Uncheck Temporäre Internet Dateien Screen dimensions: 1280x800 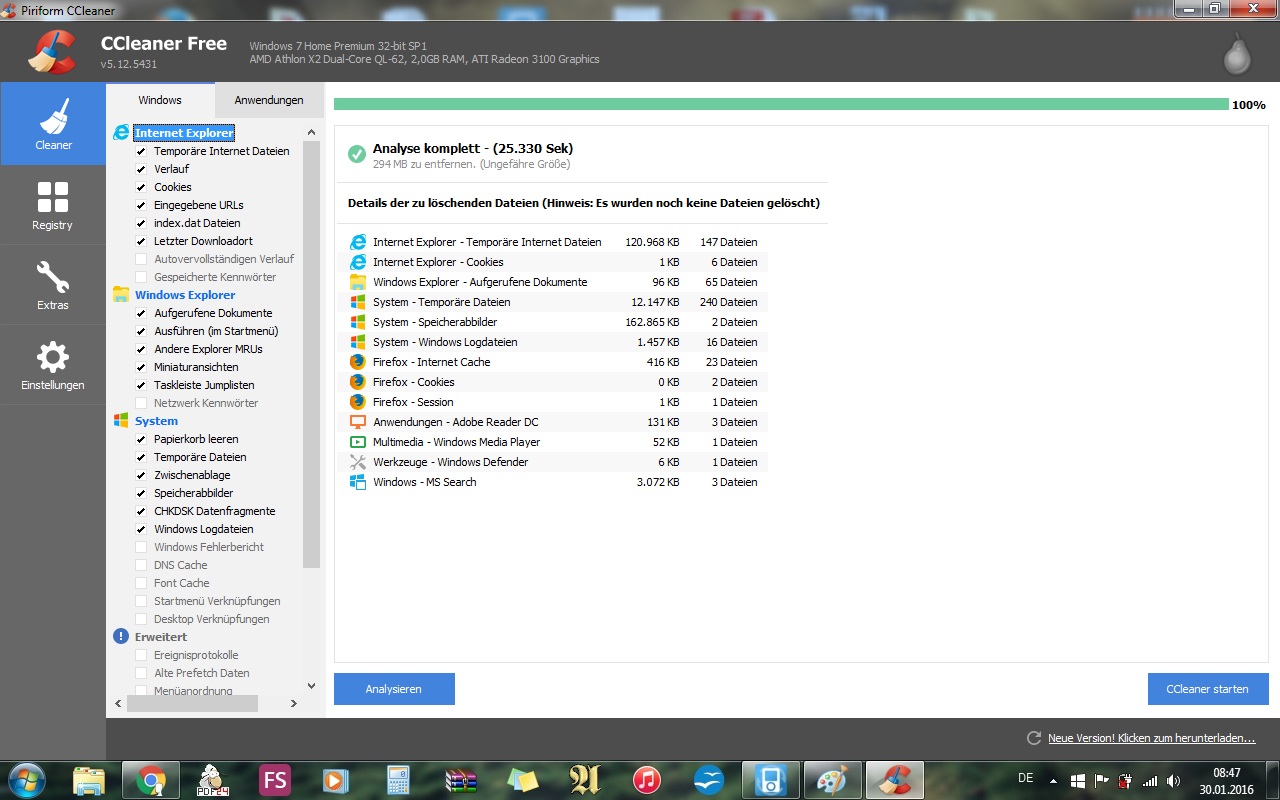[141, 151]
